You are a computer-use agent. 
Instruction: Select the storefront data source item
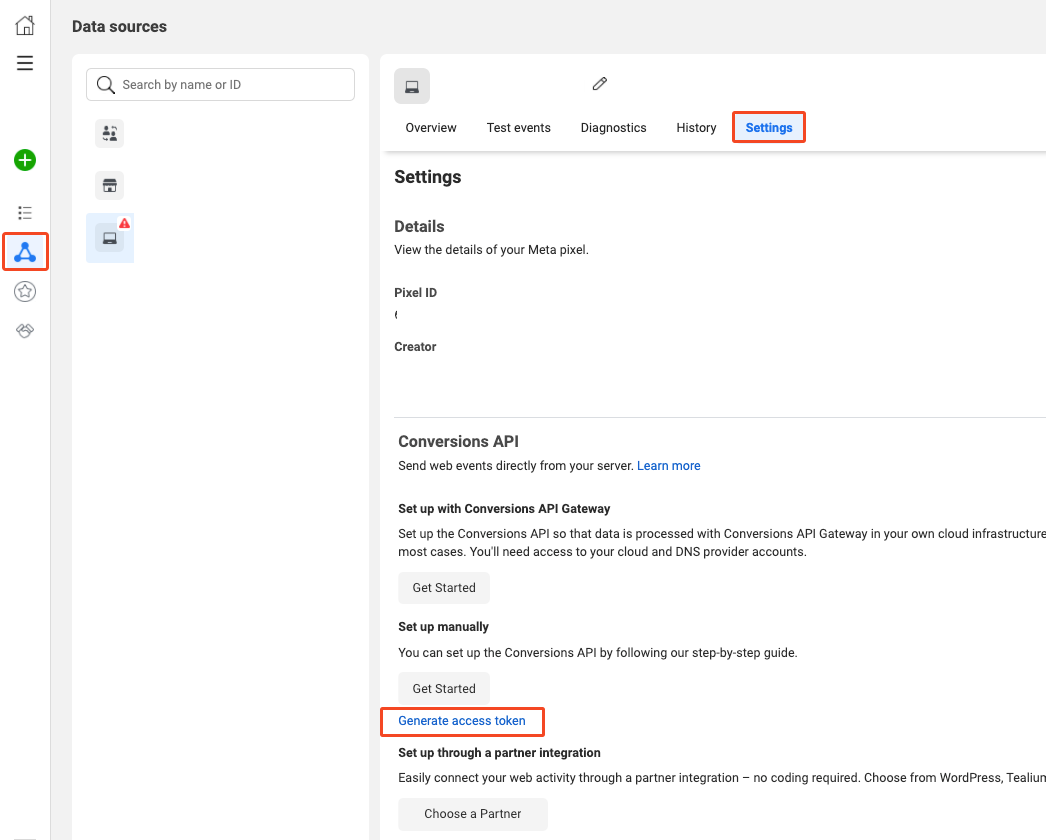(x=110, y=185)
